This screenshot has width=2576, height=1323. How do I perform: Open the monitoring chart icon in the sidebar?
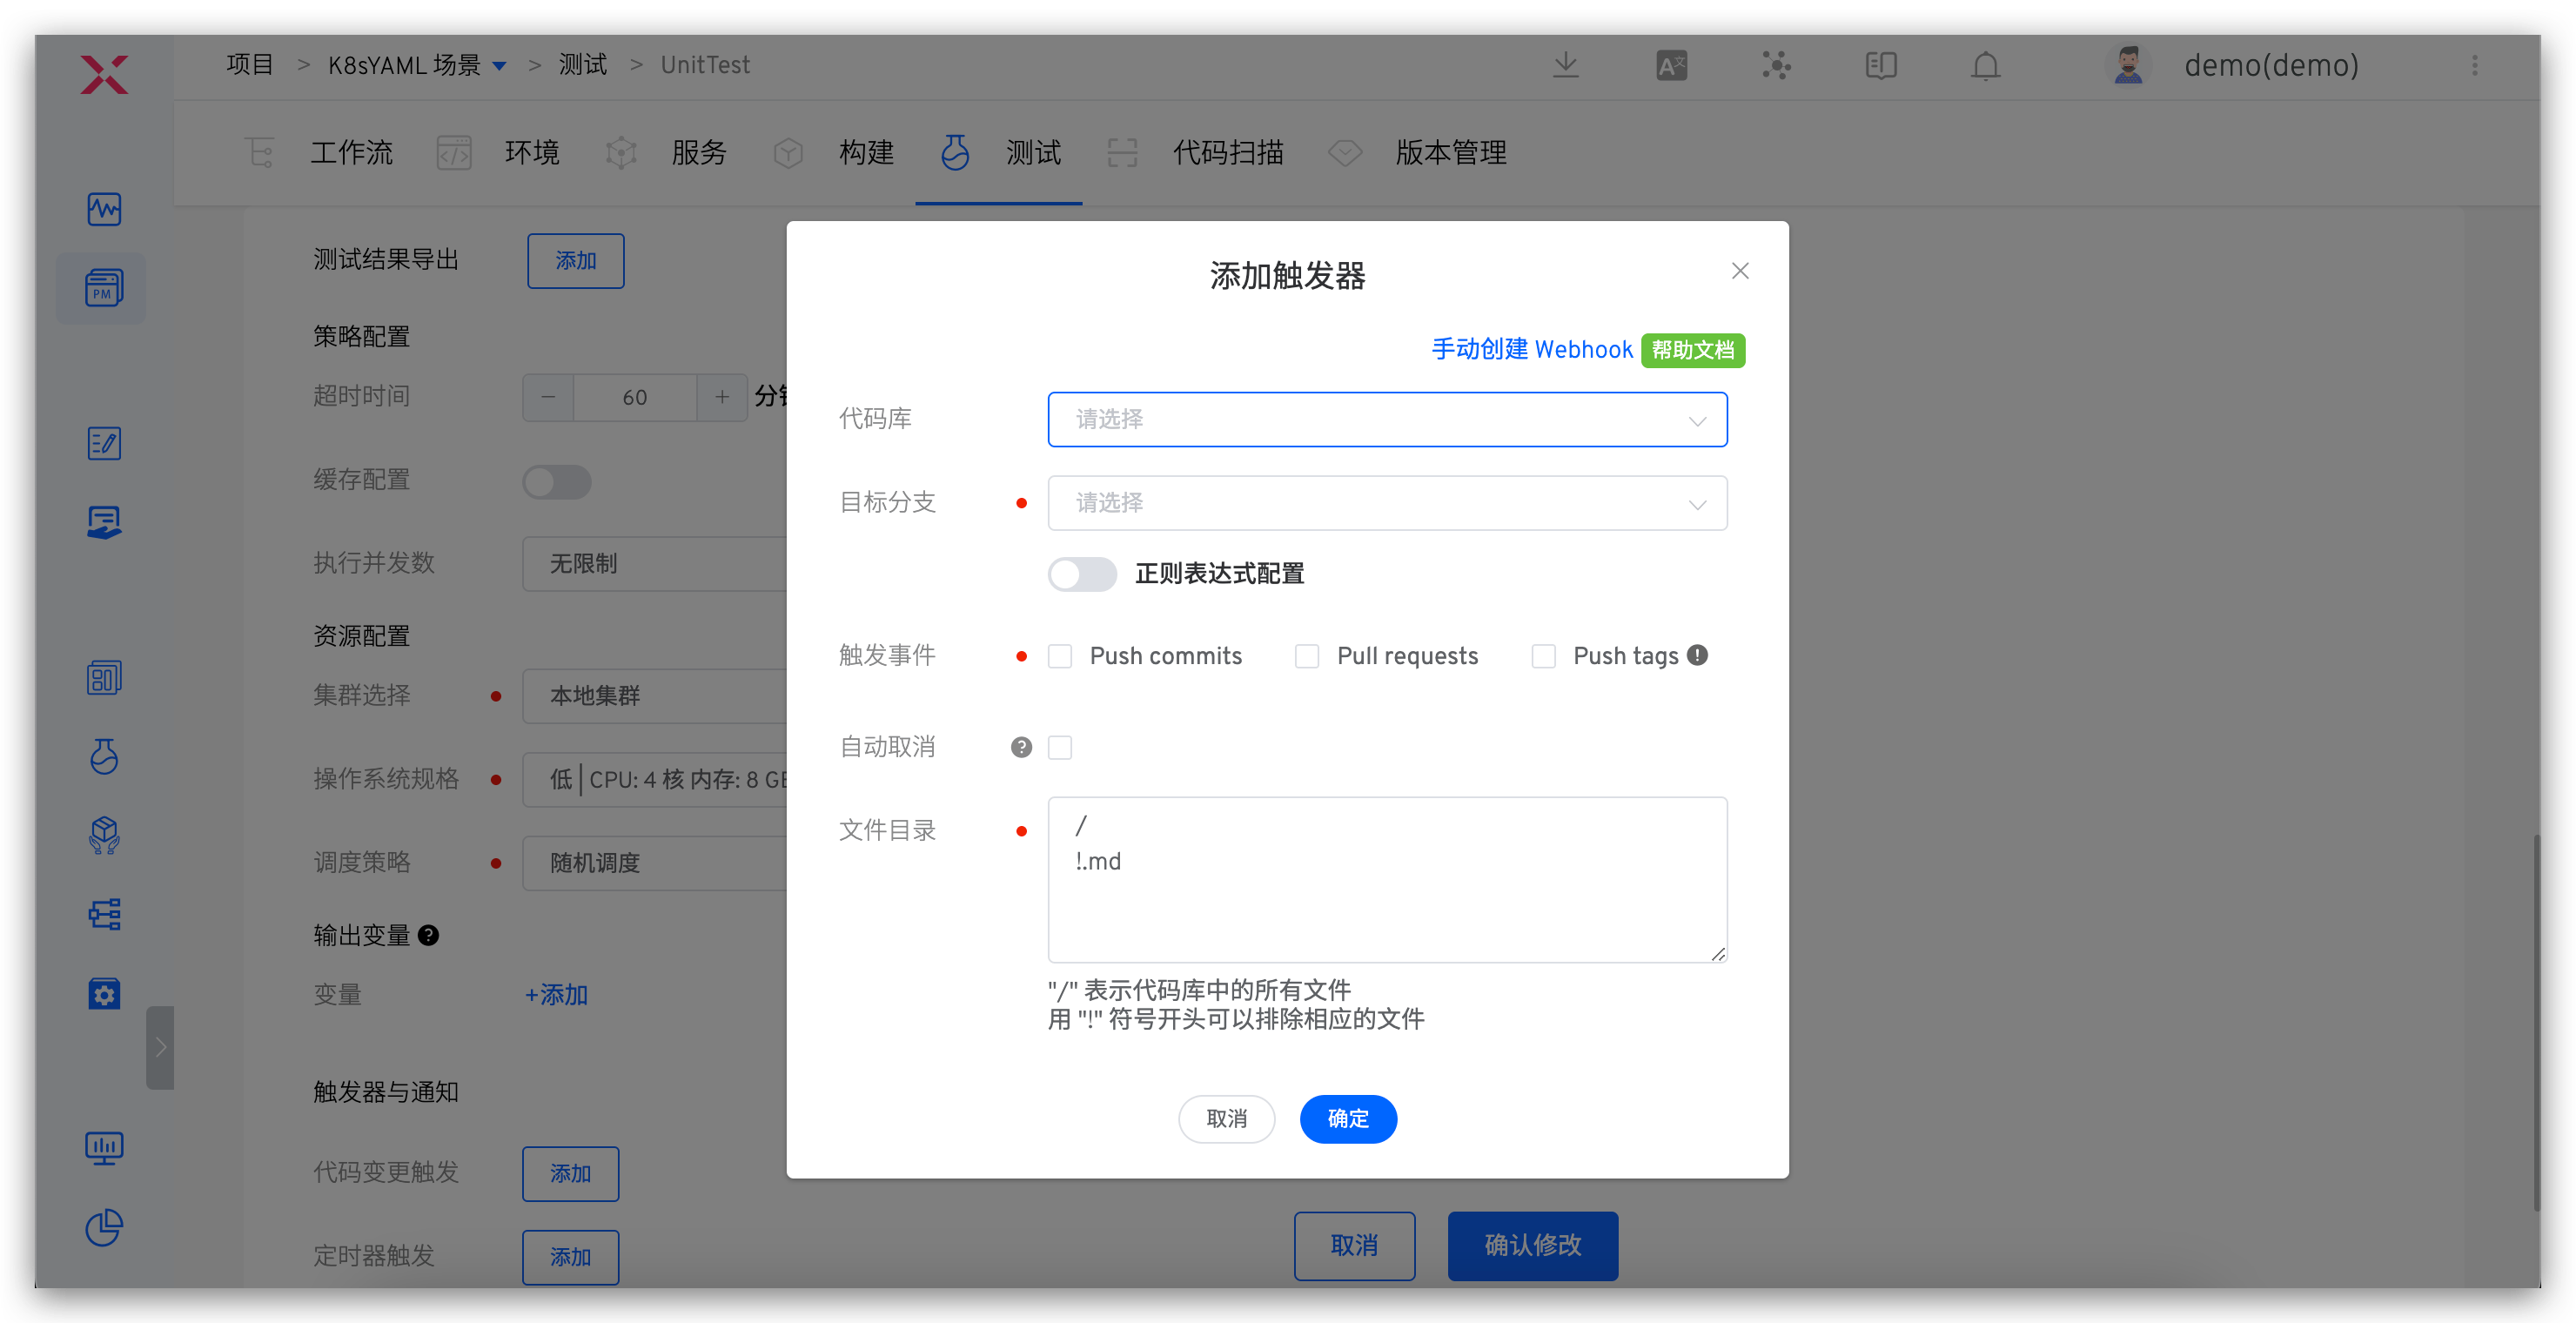click(x=103, y=209)
